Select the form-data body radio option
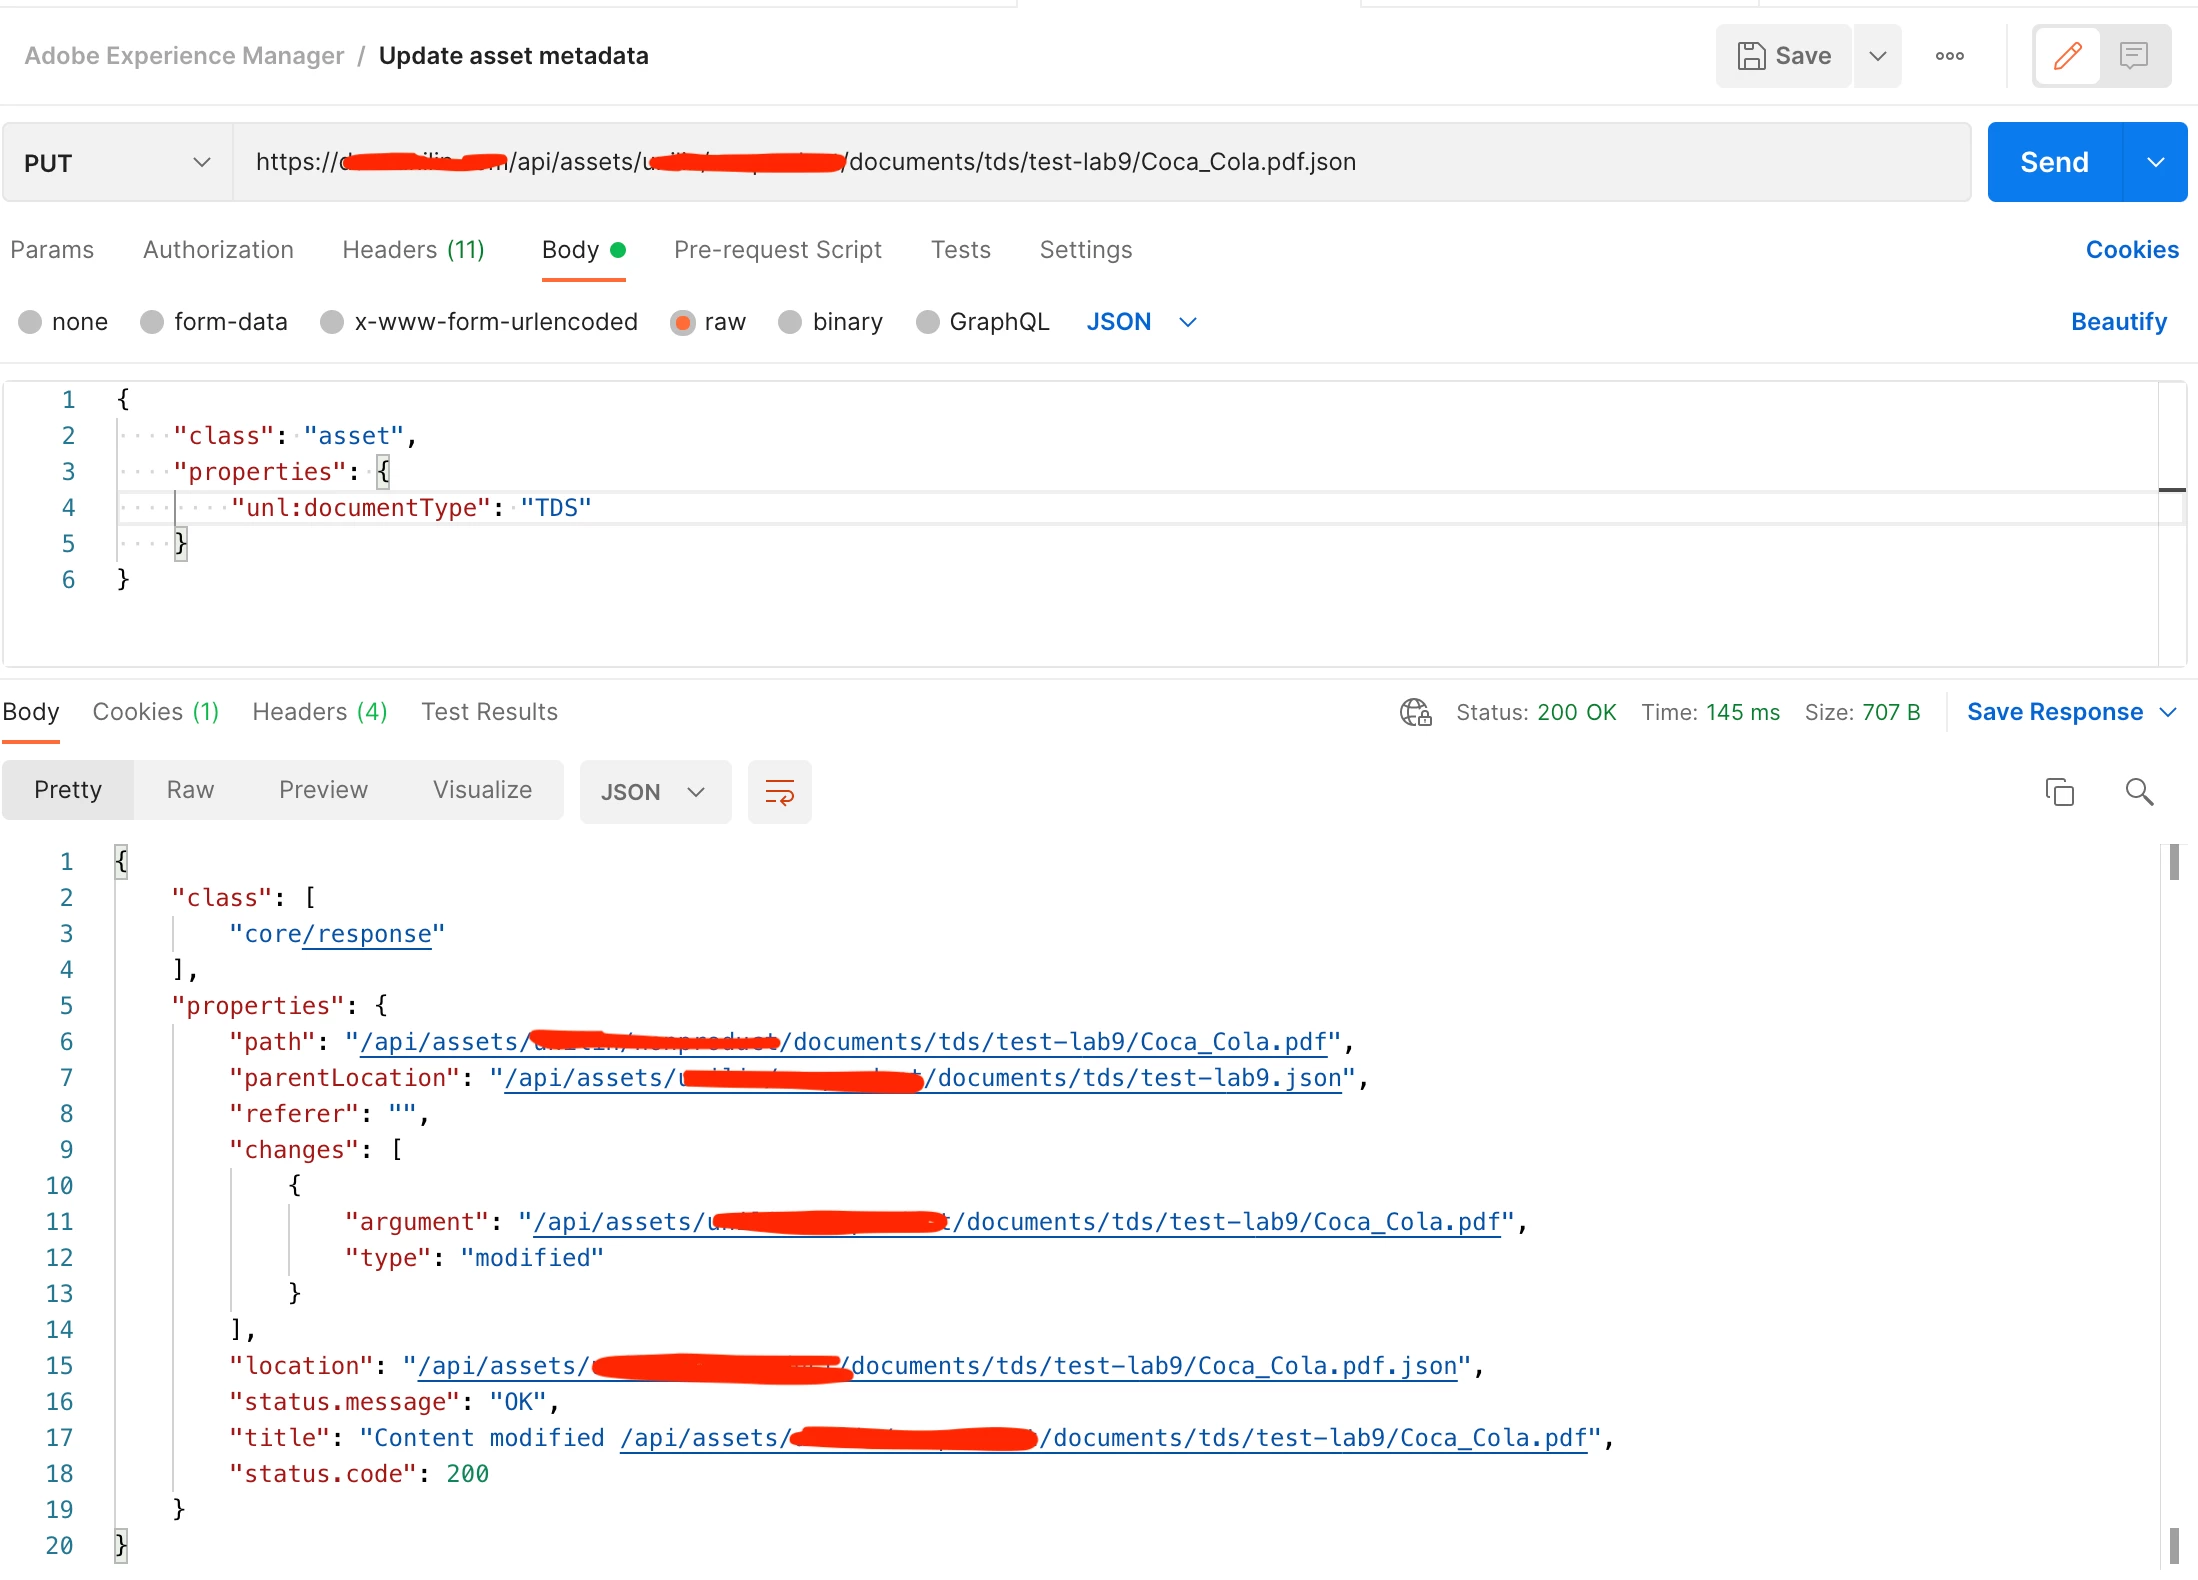 (x=152, y=322)
